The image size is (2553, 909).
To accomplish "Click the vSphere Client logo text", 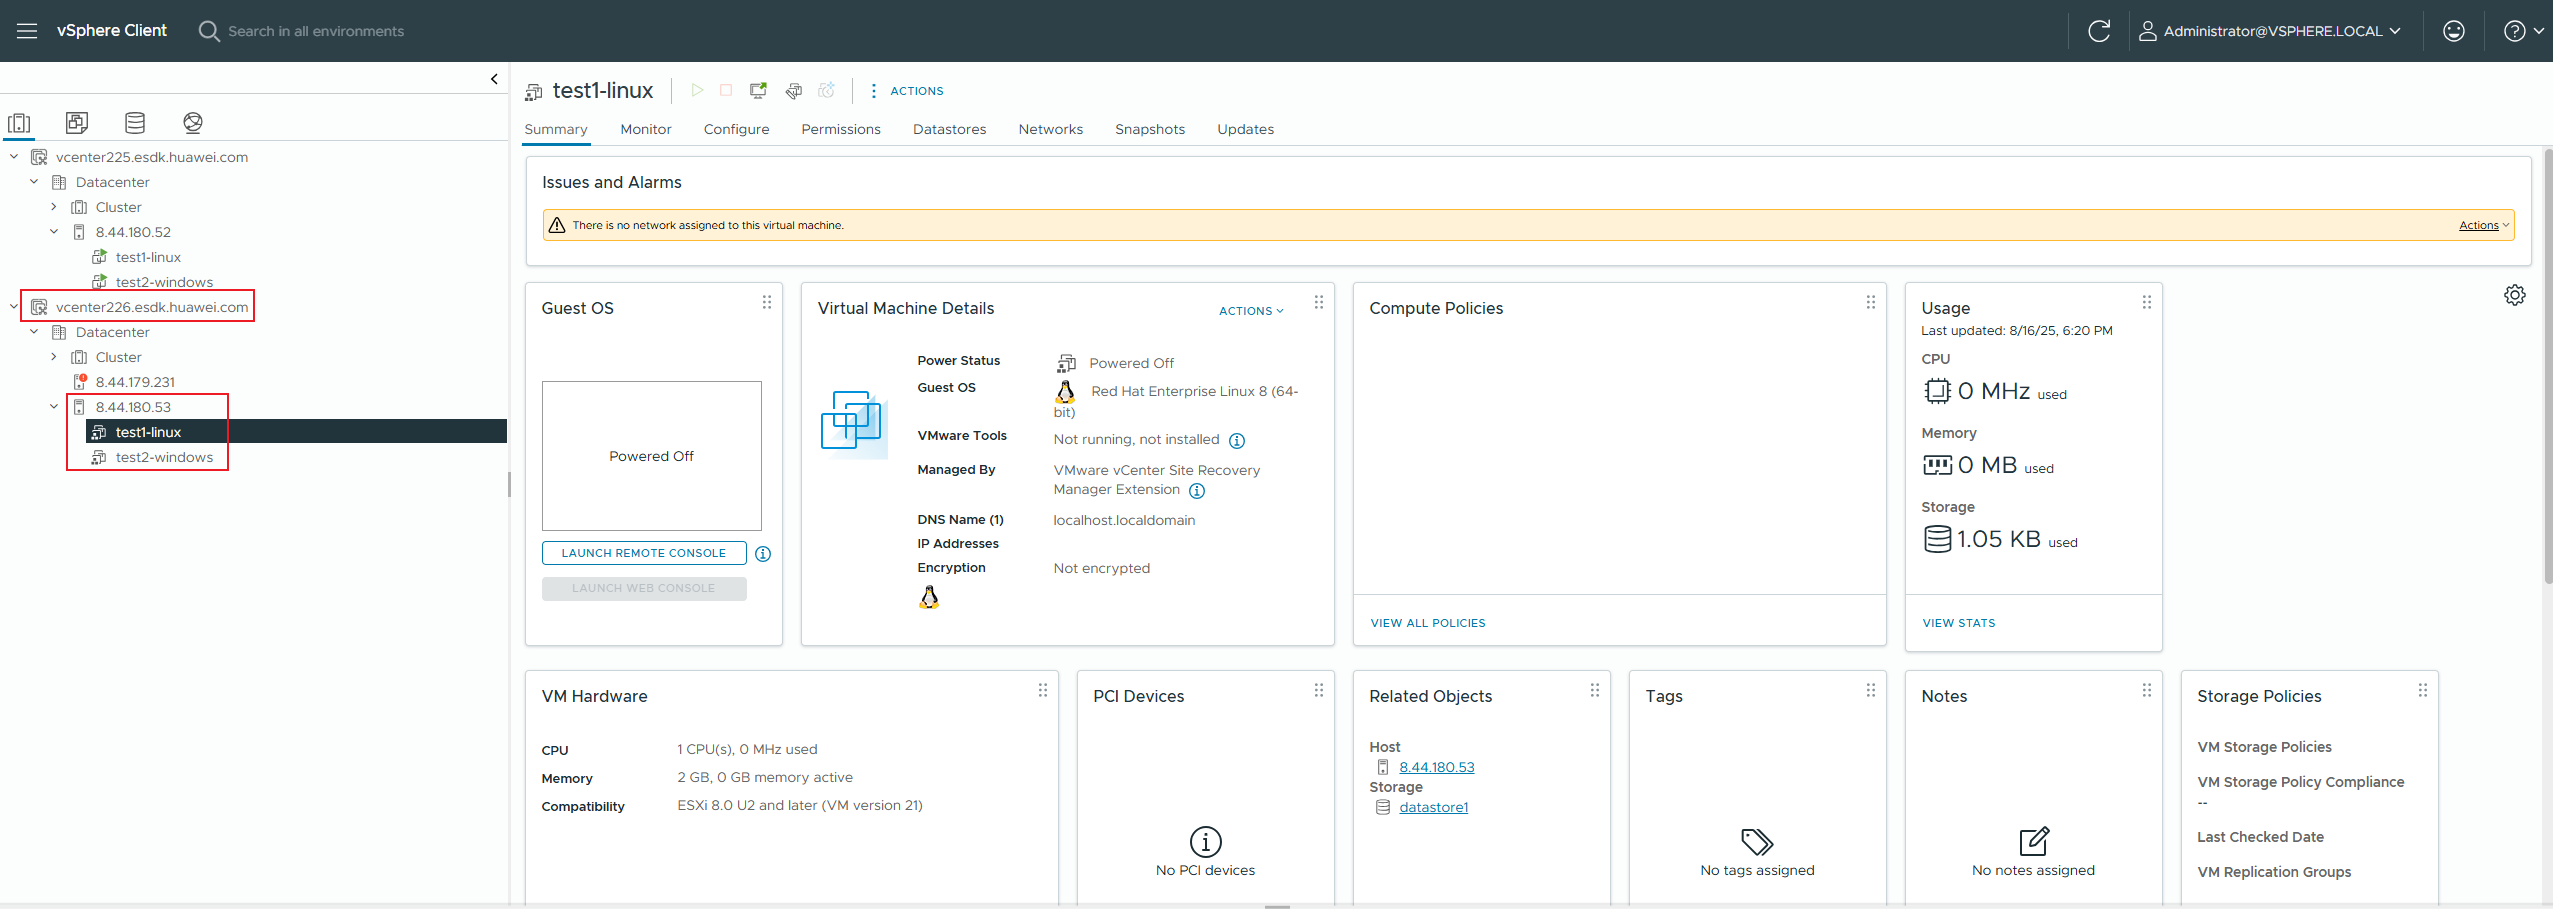I will (112, 31).
